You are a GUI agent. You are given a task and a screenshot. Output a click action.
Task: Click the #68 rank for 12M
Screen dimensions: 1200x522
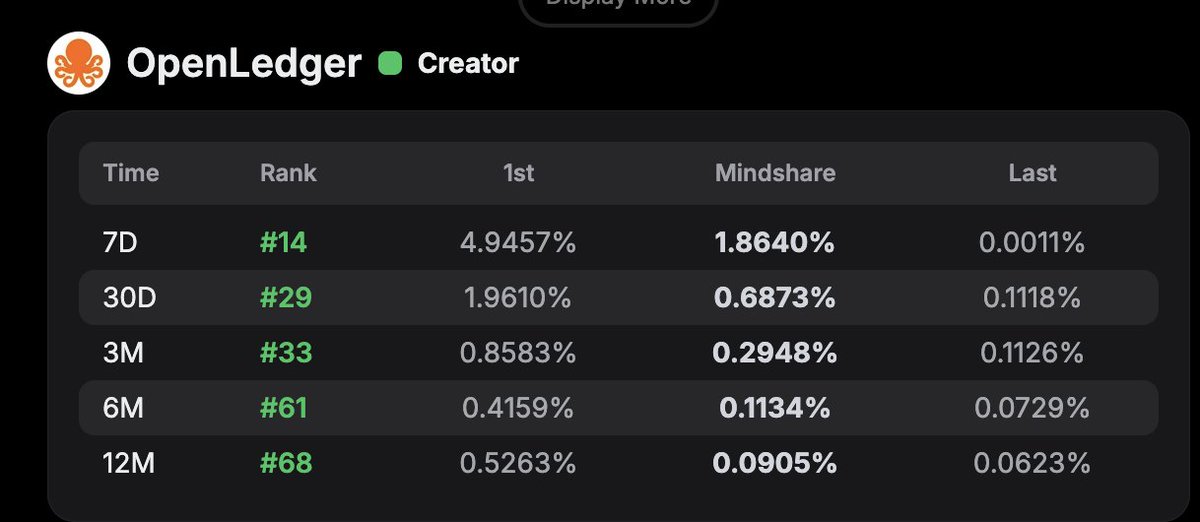[x=286, y=463]
